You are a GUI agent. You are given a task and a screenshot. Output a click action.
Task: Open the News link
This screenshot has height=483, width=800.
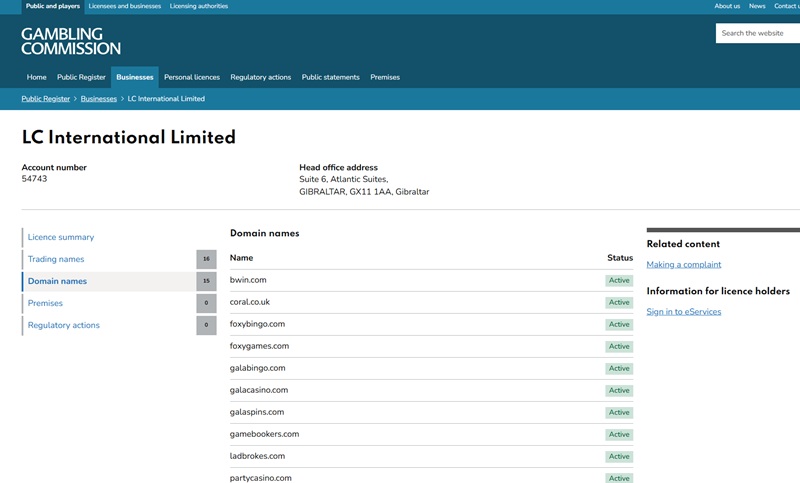point(757,6)
